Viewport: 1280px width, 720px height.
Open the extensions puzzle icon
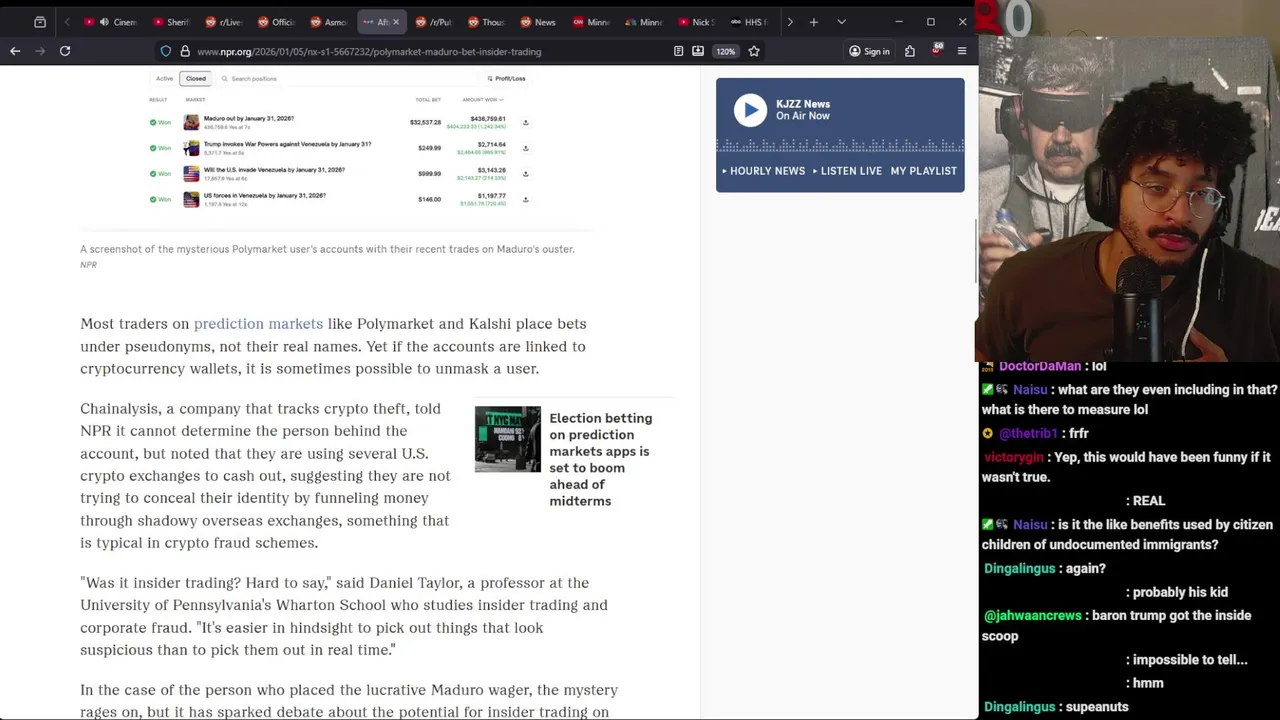(x=910, y=51)
